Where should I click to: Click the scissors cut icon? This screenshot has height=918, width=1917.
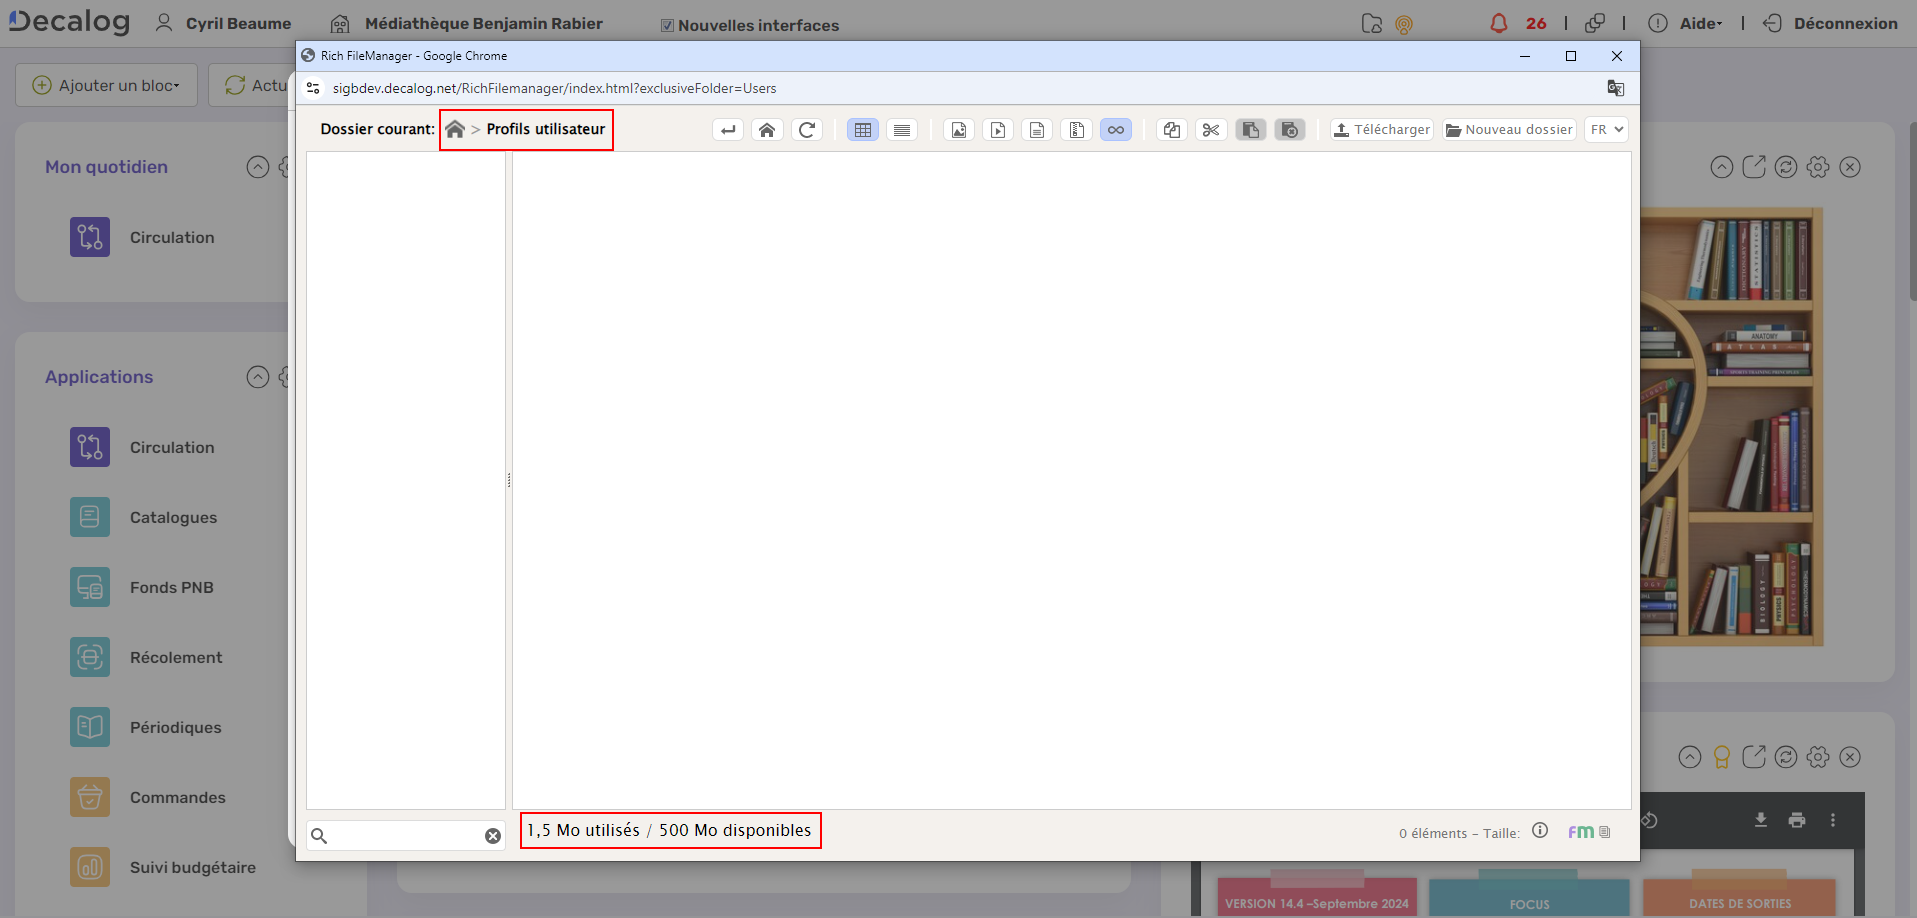(x=1211, y=130)
